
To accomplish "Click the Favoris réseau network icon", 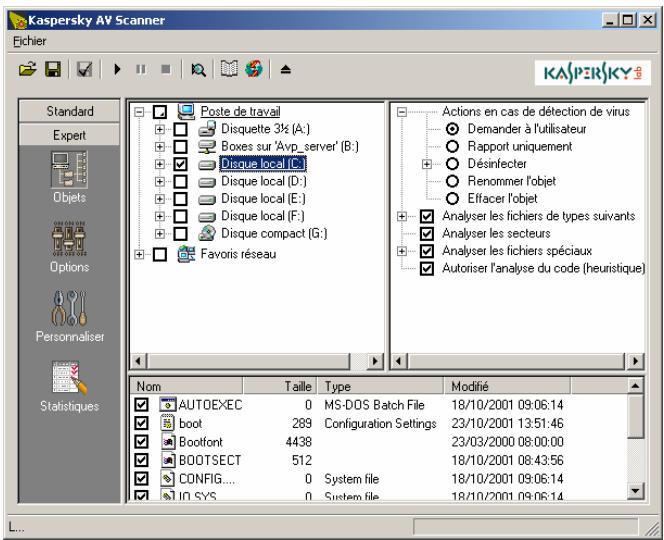I will pyautogui.click(x=186, y=254).
